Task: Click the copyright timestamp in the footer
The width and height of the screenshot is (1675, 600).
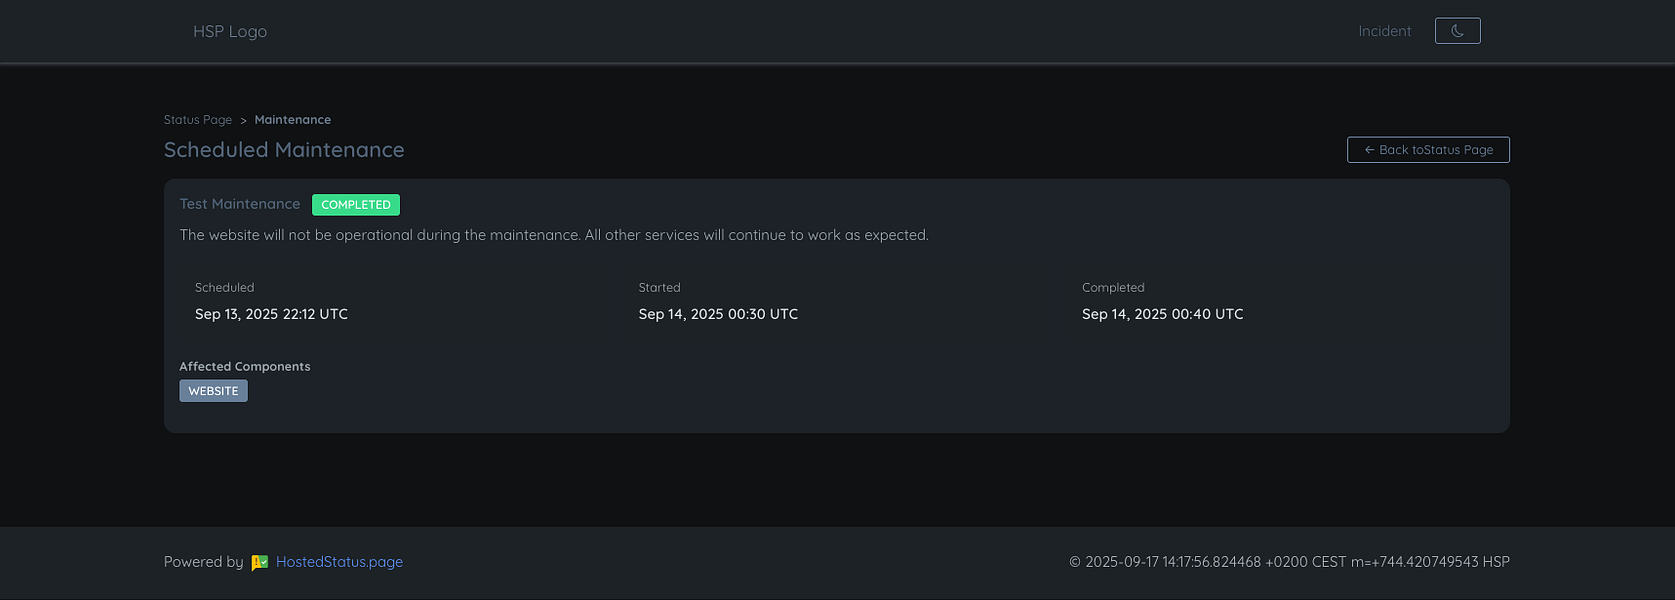Action: click(1289, 562)
